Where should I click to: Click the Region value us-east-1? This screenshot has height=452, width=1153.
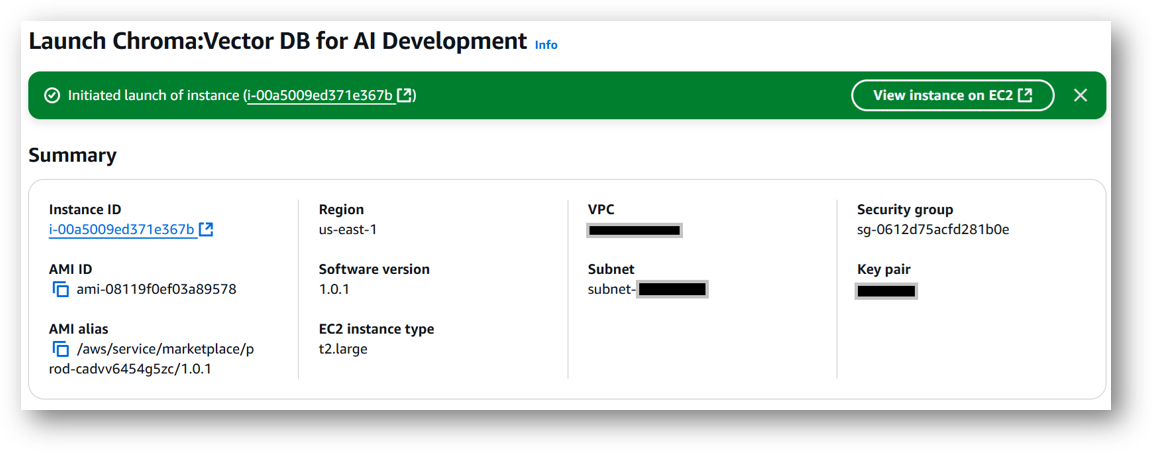pyautogui.click(x=348, y=229)
